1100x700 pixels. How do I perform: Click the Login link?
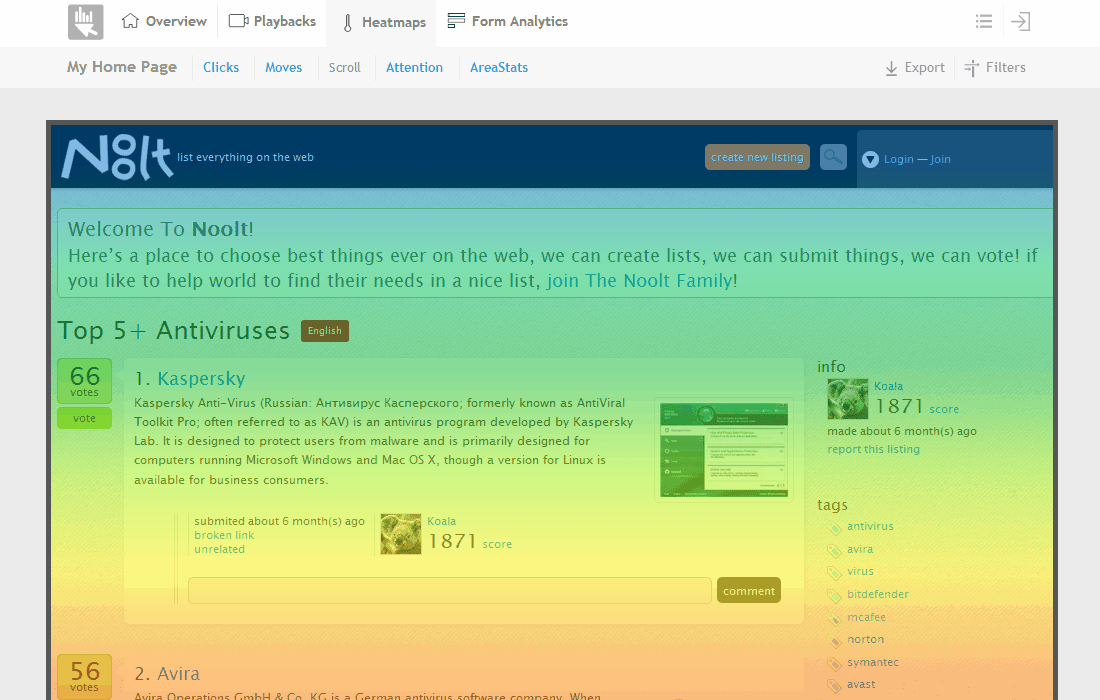coord(899,159)
